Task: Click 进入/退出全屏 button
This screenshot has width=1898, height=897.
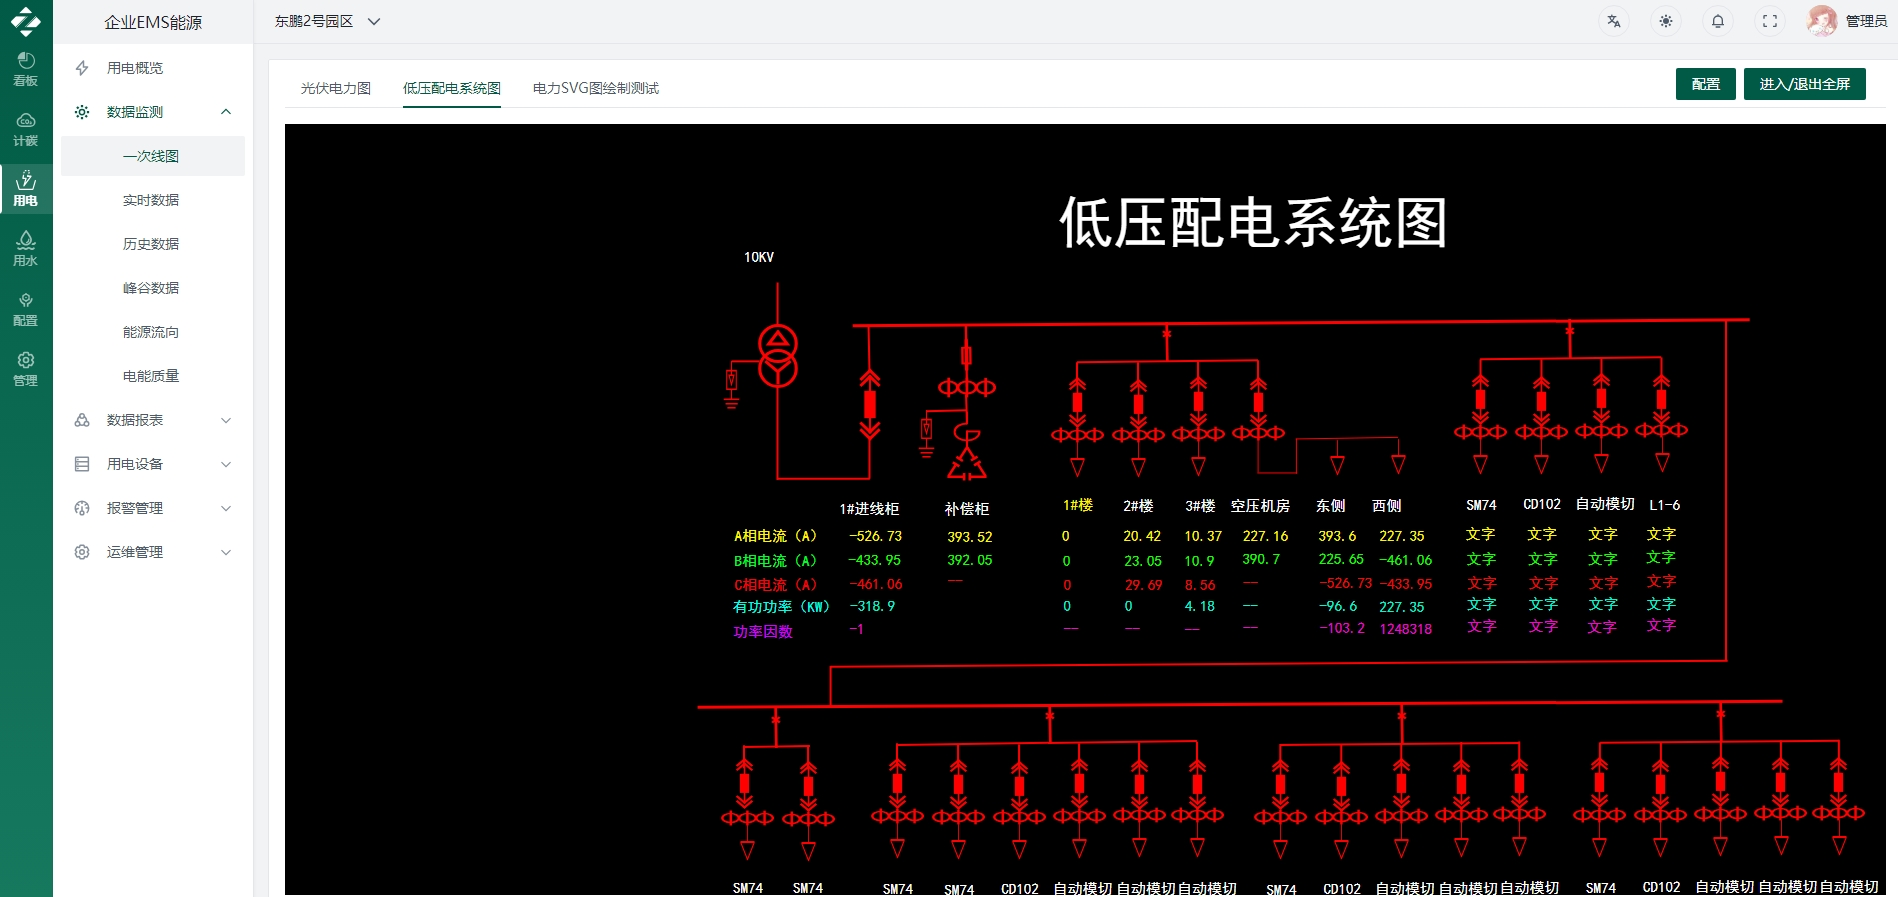Action: 1805,84
